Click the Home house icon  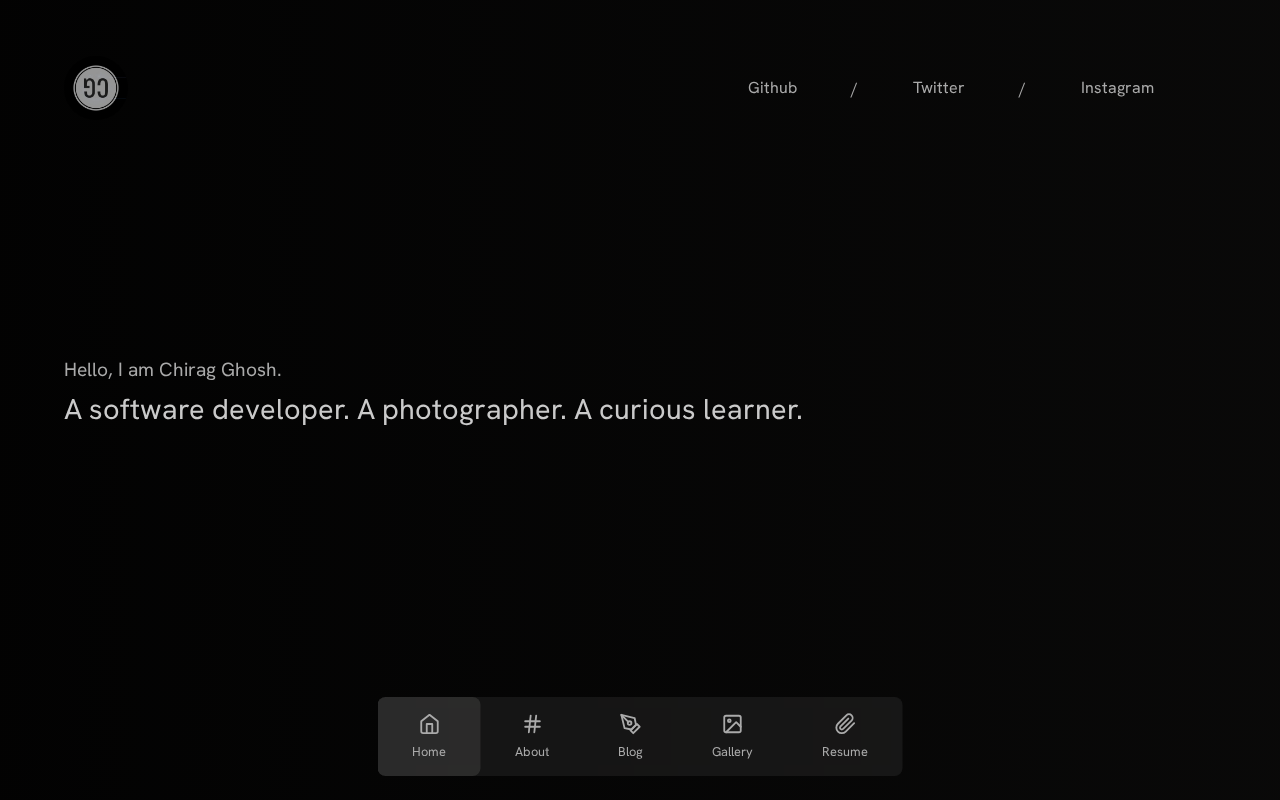point(429,724)
